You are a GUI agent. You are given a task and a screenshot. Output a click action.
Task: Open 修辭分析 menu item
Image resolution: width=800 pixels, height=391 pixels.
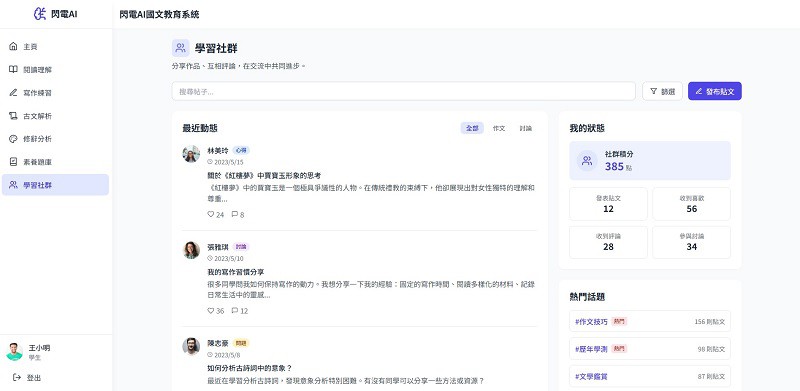[x=55, y=139]
